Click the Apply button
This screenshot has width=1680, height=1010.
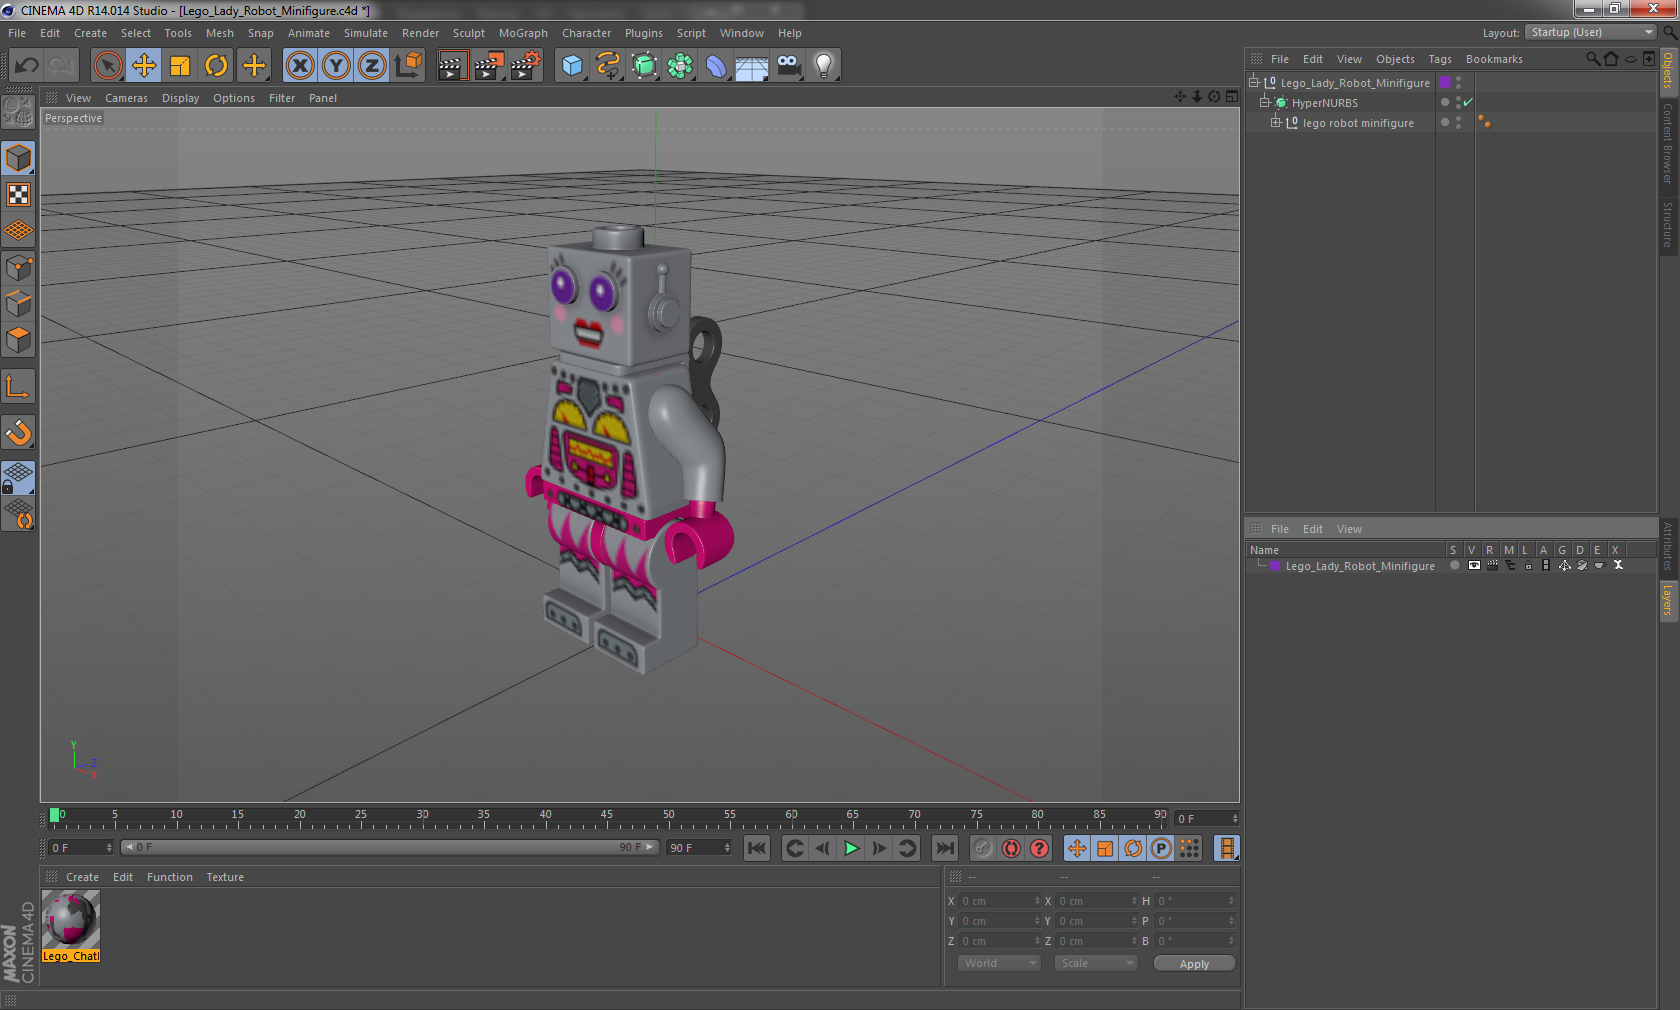point(1194,964)
